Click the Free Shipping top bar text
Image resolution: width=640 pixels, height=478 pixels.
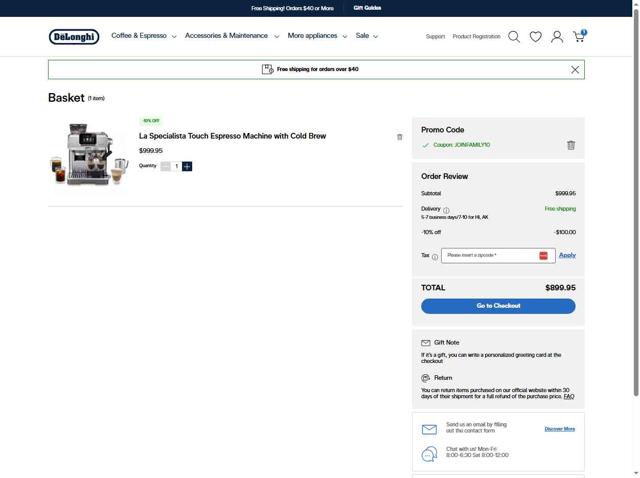pos(292,8)
